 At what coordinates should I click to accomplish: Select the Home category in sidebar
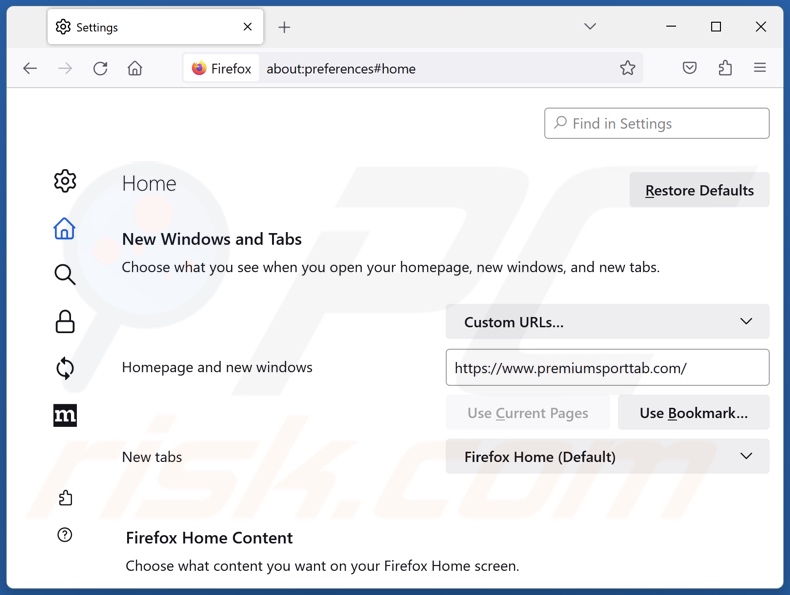[64, 228]
